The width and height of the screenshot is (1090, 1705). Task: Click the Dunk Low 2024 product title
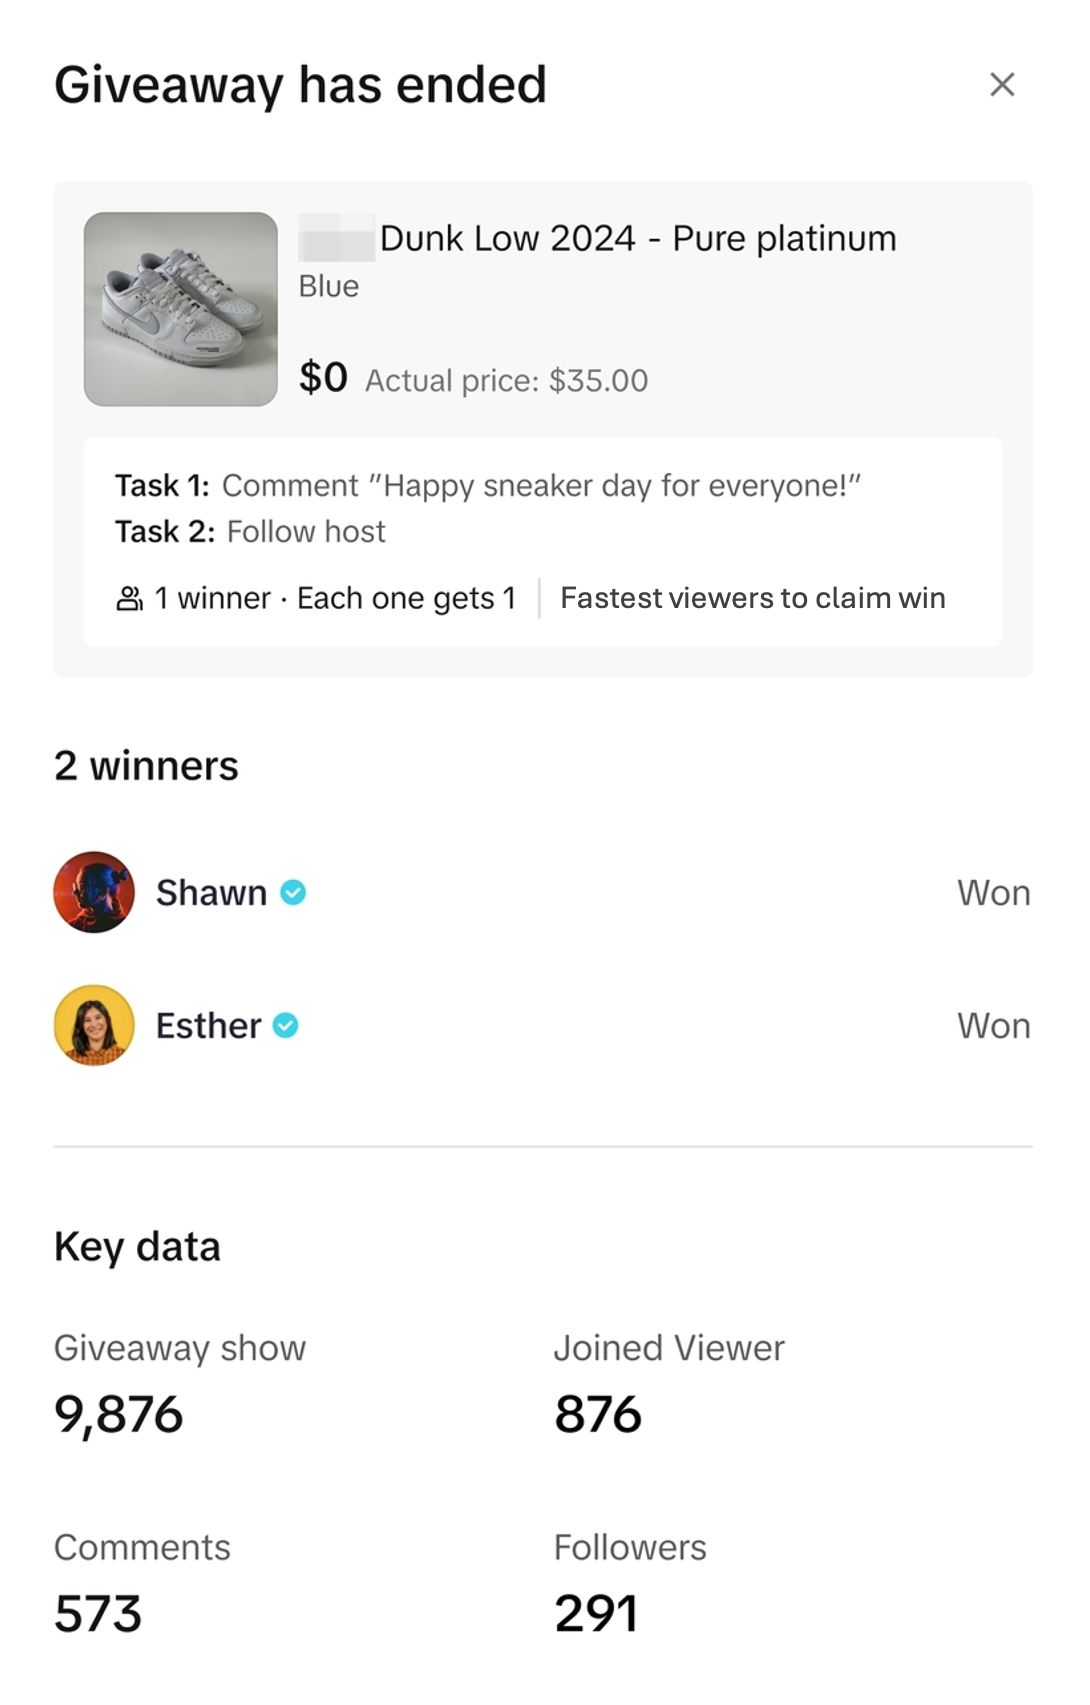click(x=637, y=238)
